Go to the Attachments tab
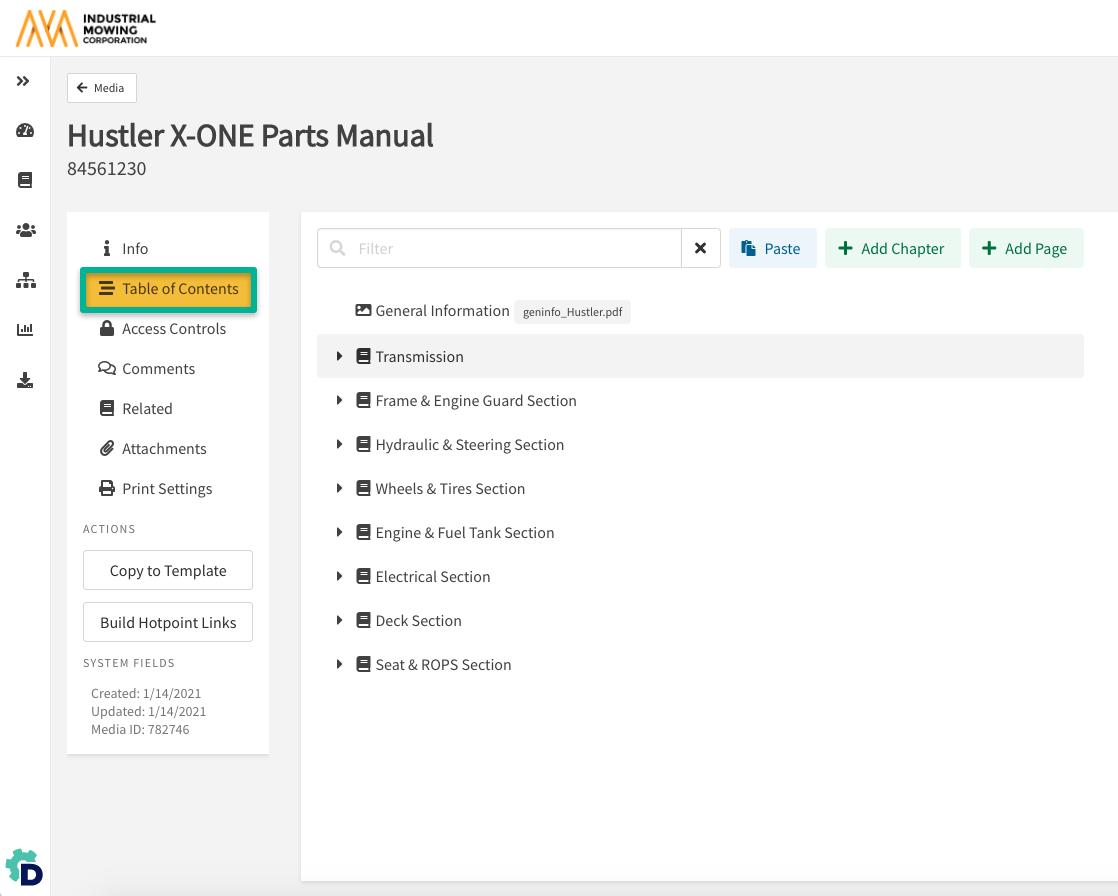This screenshot has width=1118, height=896. pyautogui.click(x=163, y=449)
